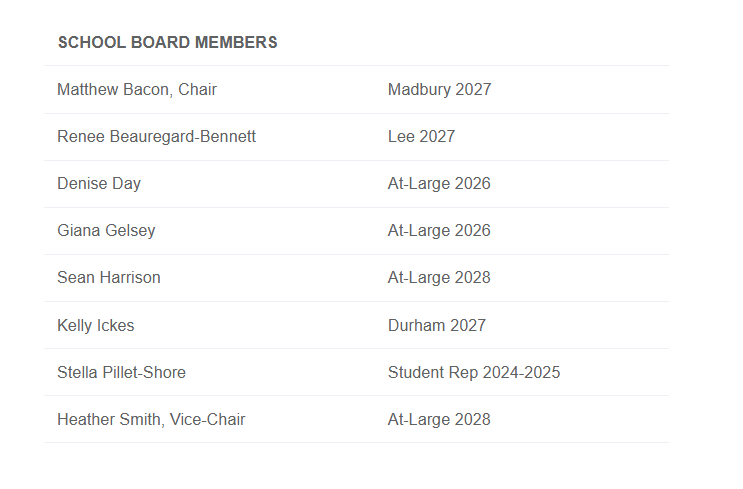Select Sean Harrison in the table
Screen dimensions: 743x489
pos(108,278)
